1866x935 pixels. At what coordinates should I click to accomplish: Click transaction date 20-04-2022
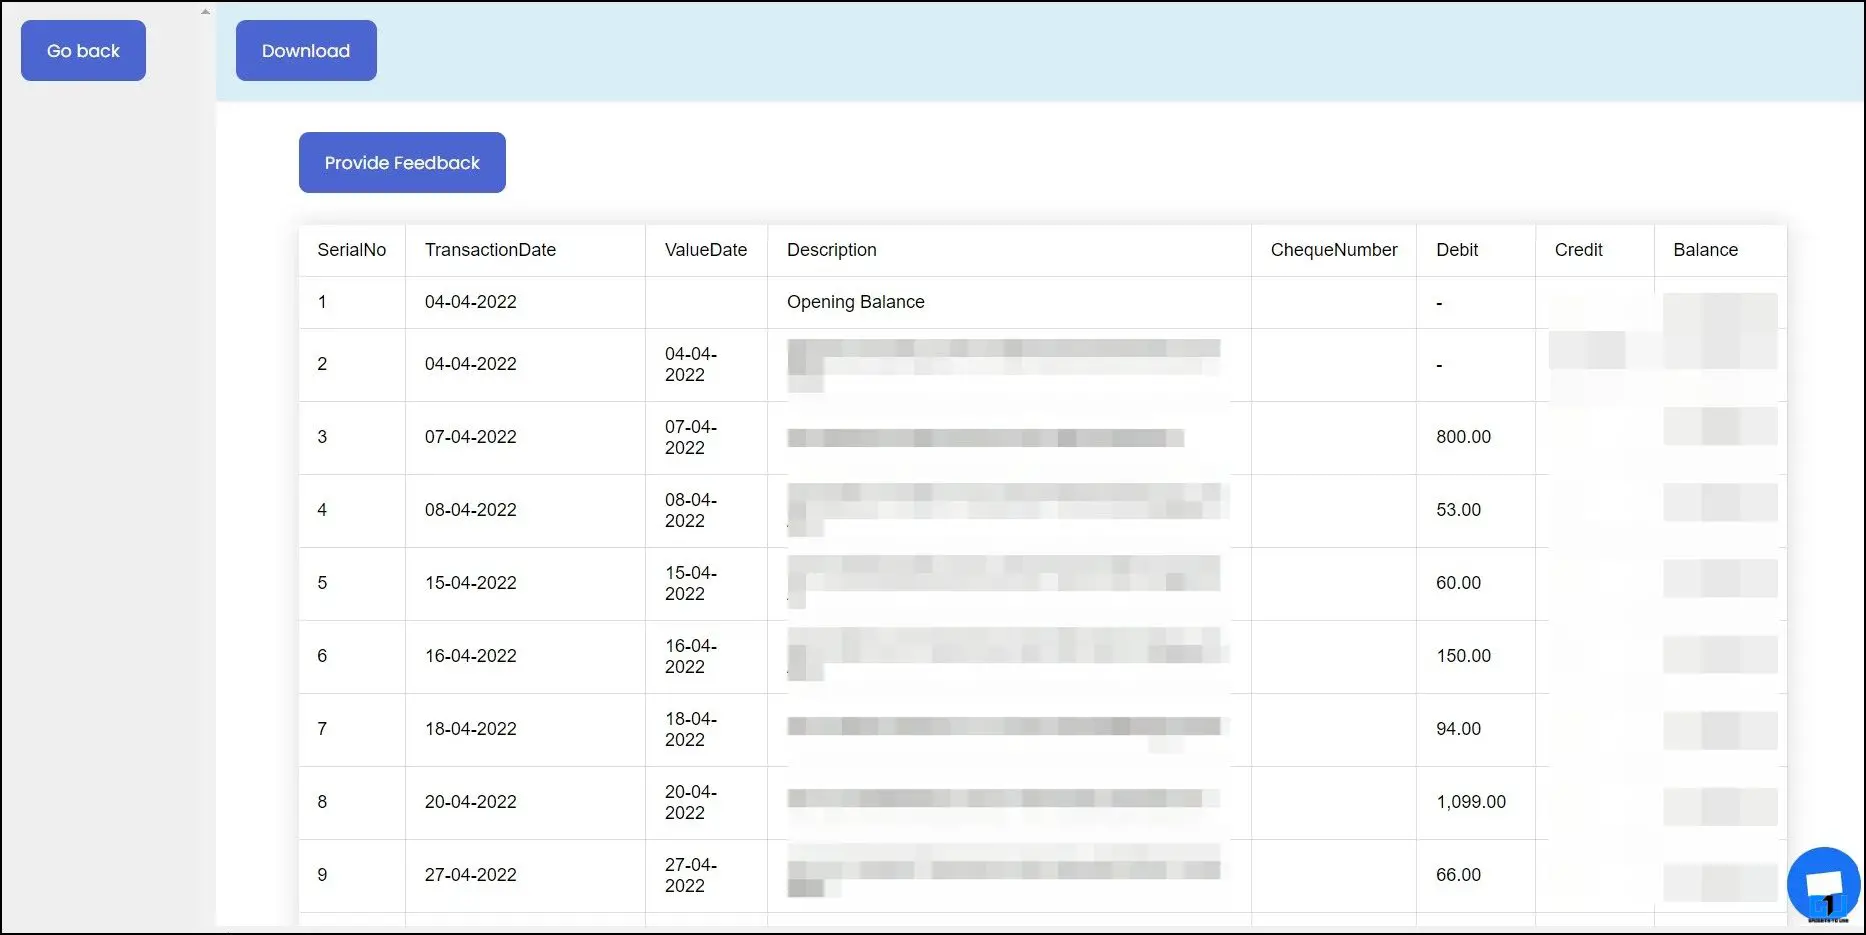pyautogui.click(x=470, y=802)
